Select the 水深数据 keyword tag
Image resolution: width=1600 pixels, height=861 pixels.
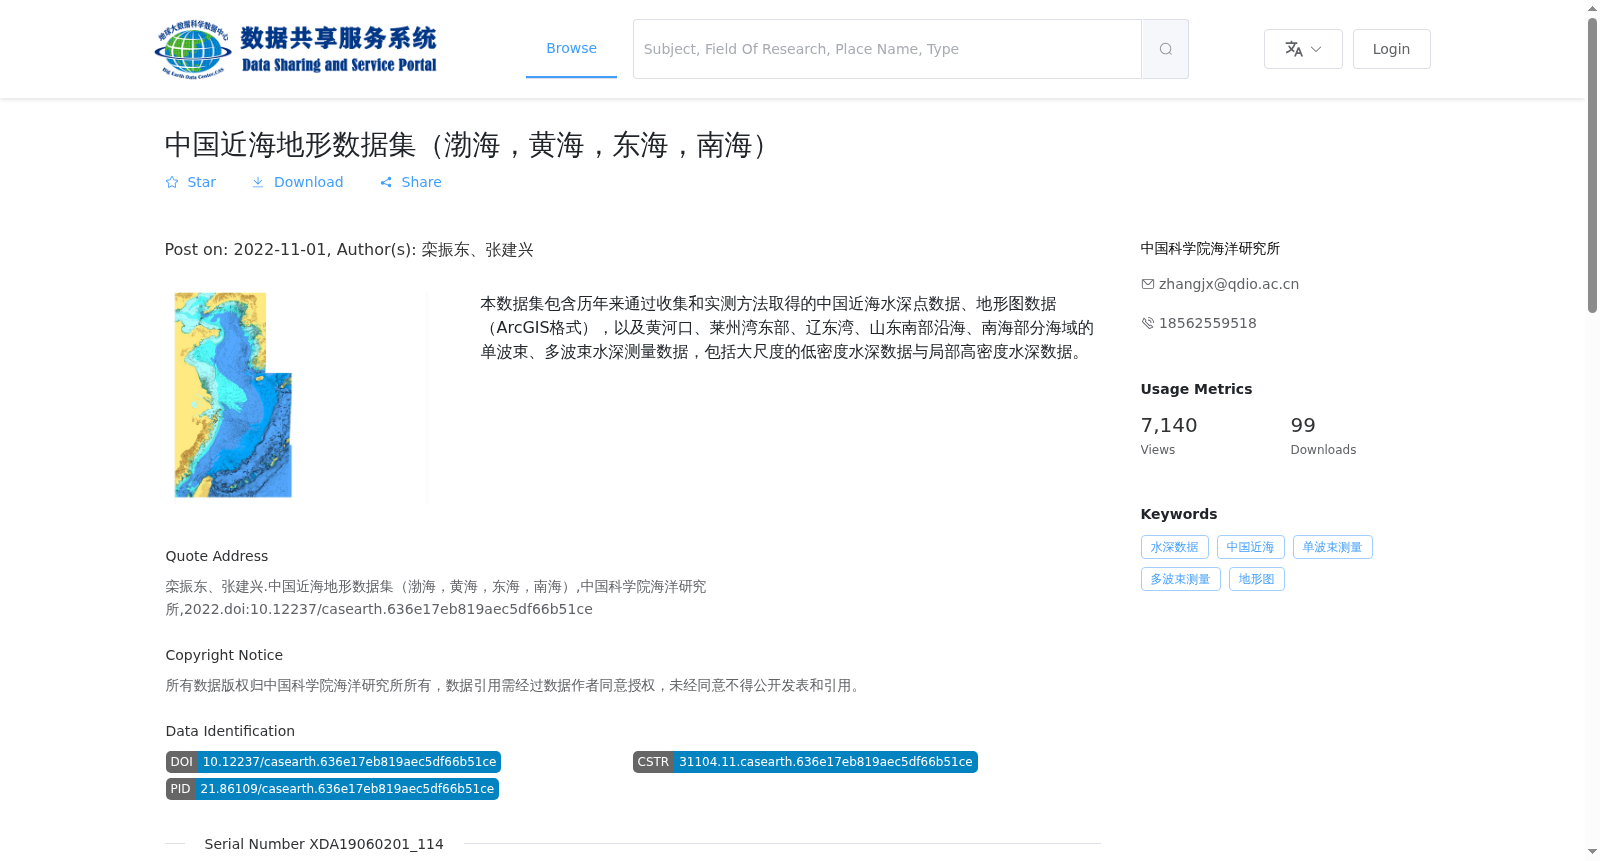tap(1174, 547)
